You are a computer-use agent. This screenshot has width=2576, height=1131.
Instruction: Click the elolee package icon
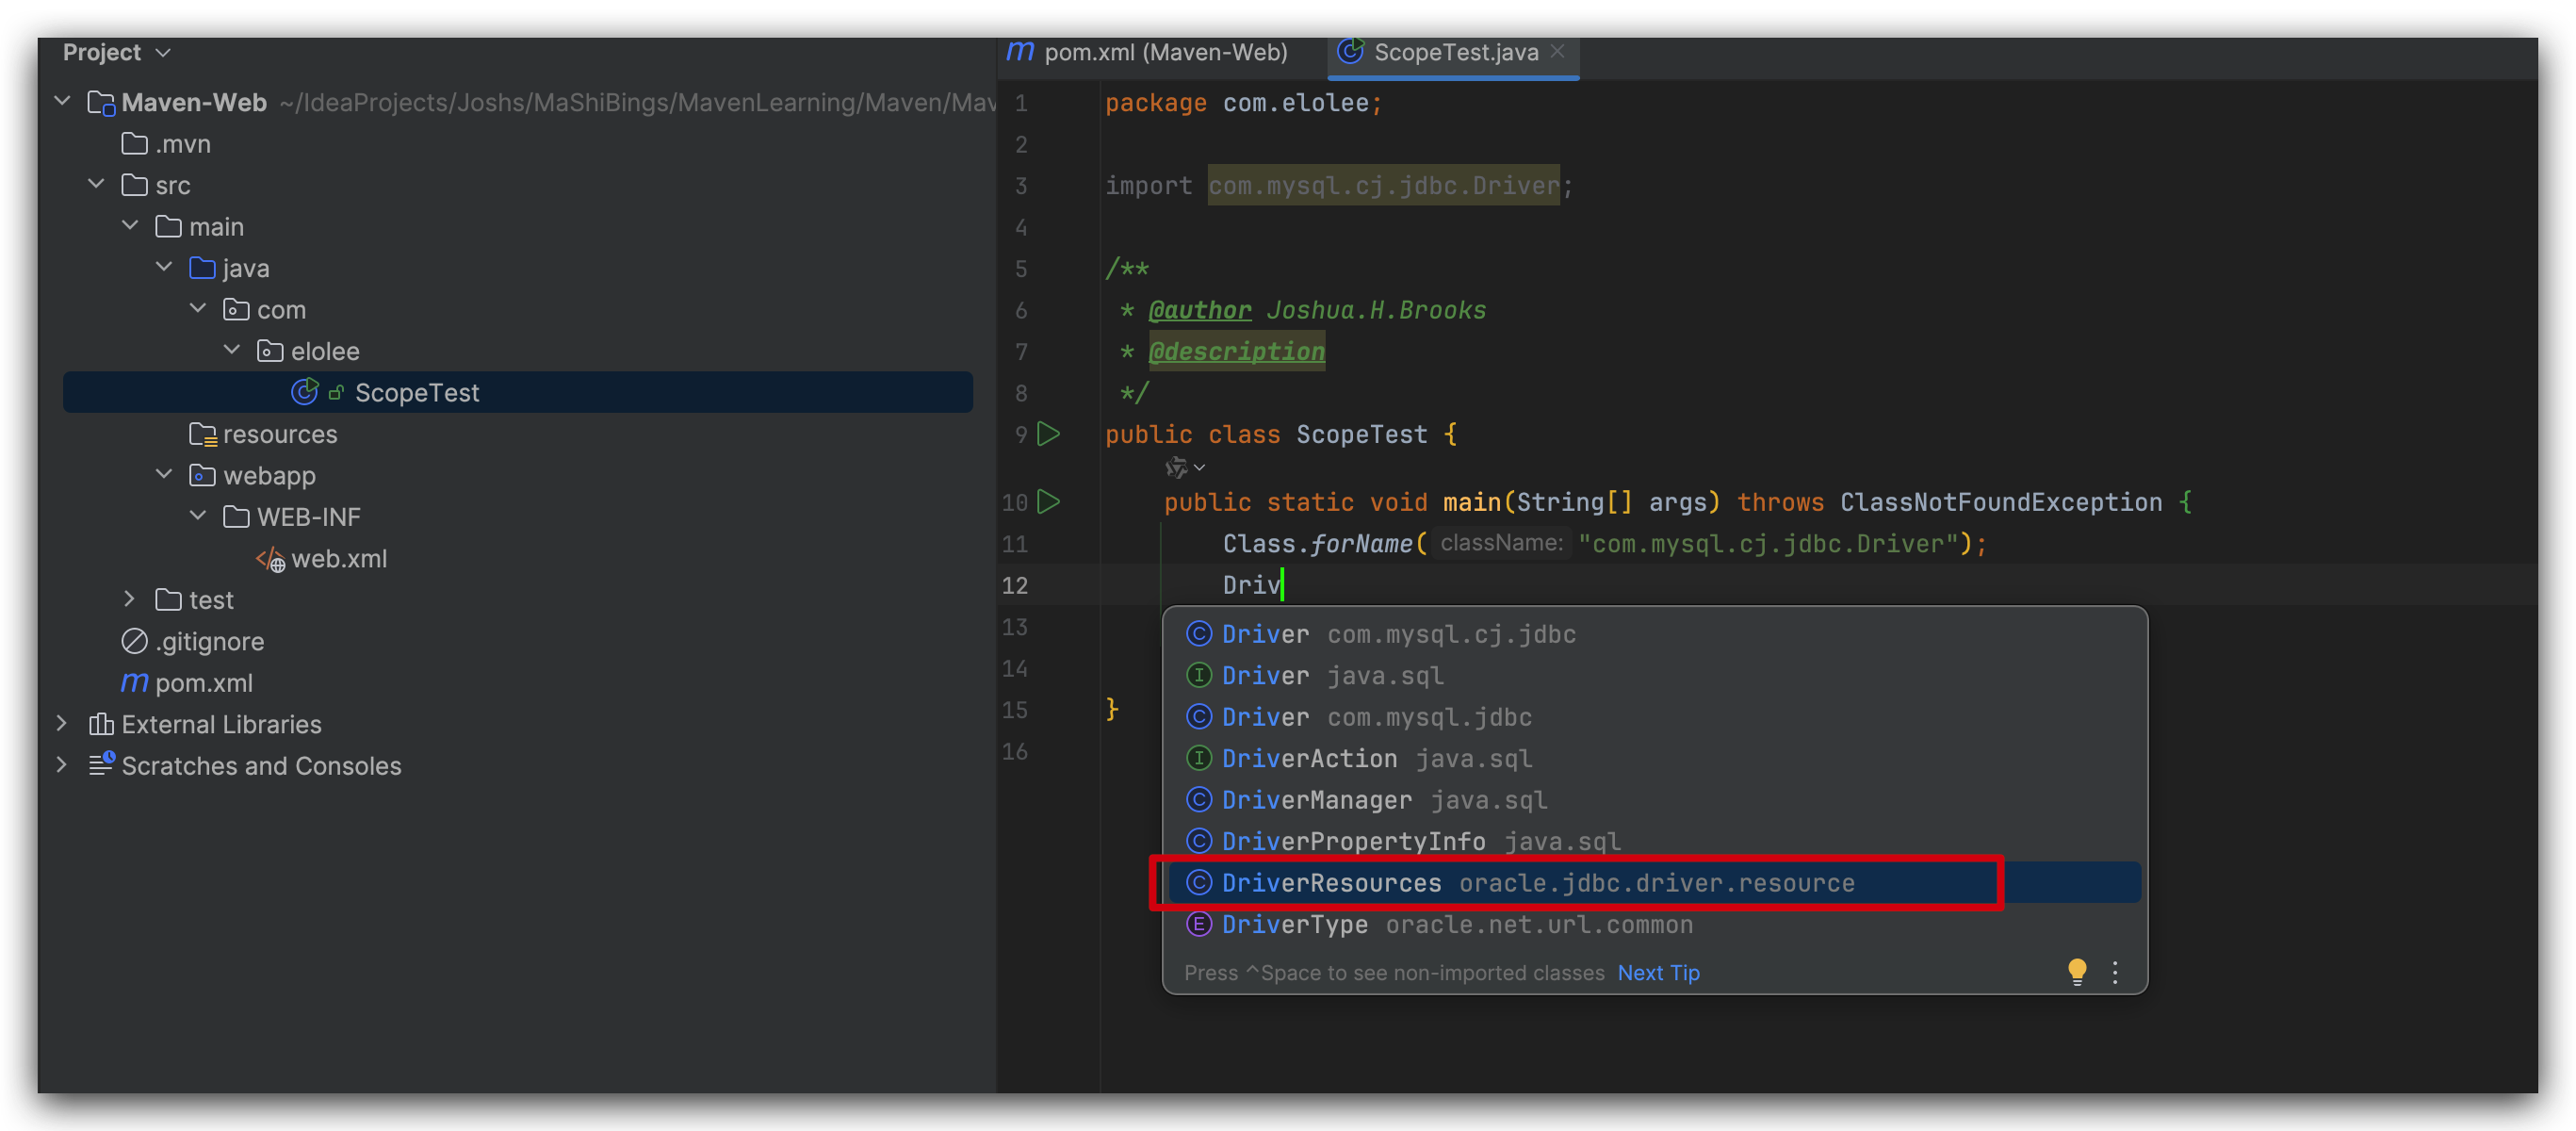tap(270, 351)
